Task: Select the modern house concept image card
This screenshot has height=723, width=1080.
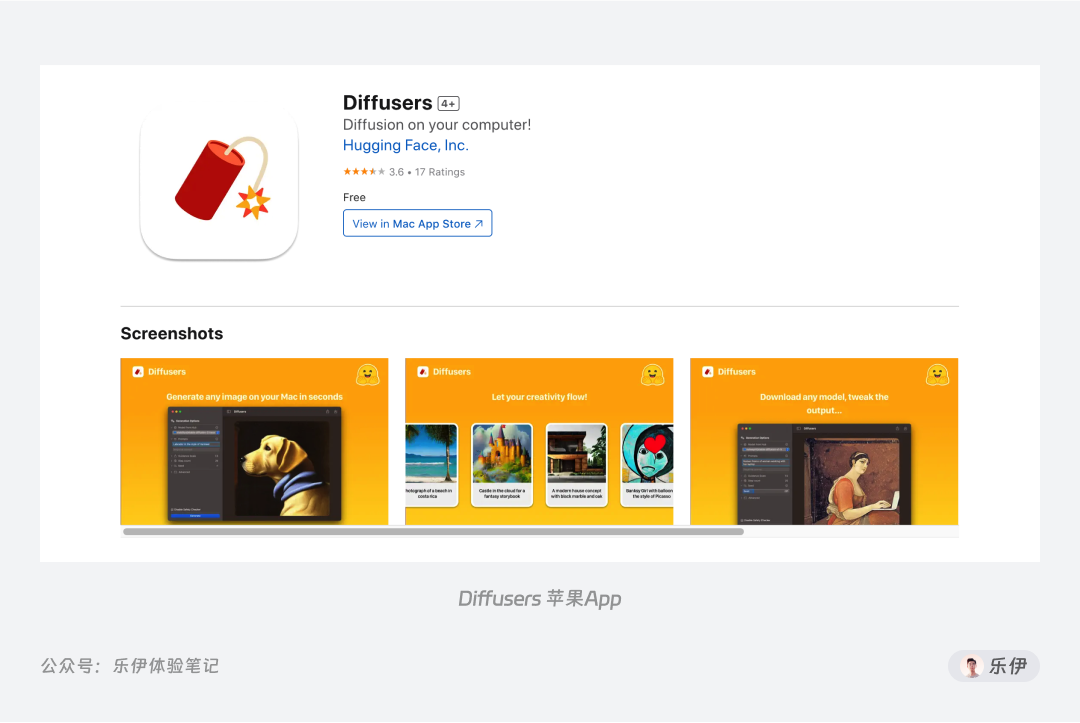Action: [577, 465]
